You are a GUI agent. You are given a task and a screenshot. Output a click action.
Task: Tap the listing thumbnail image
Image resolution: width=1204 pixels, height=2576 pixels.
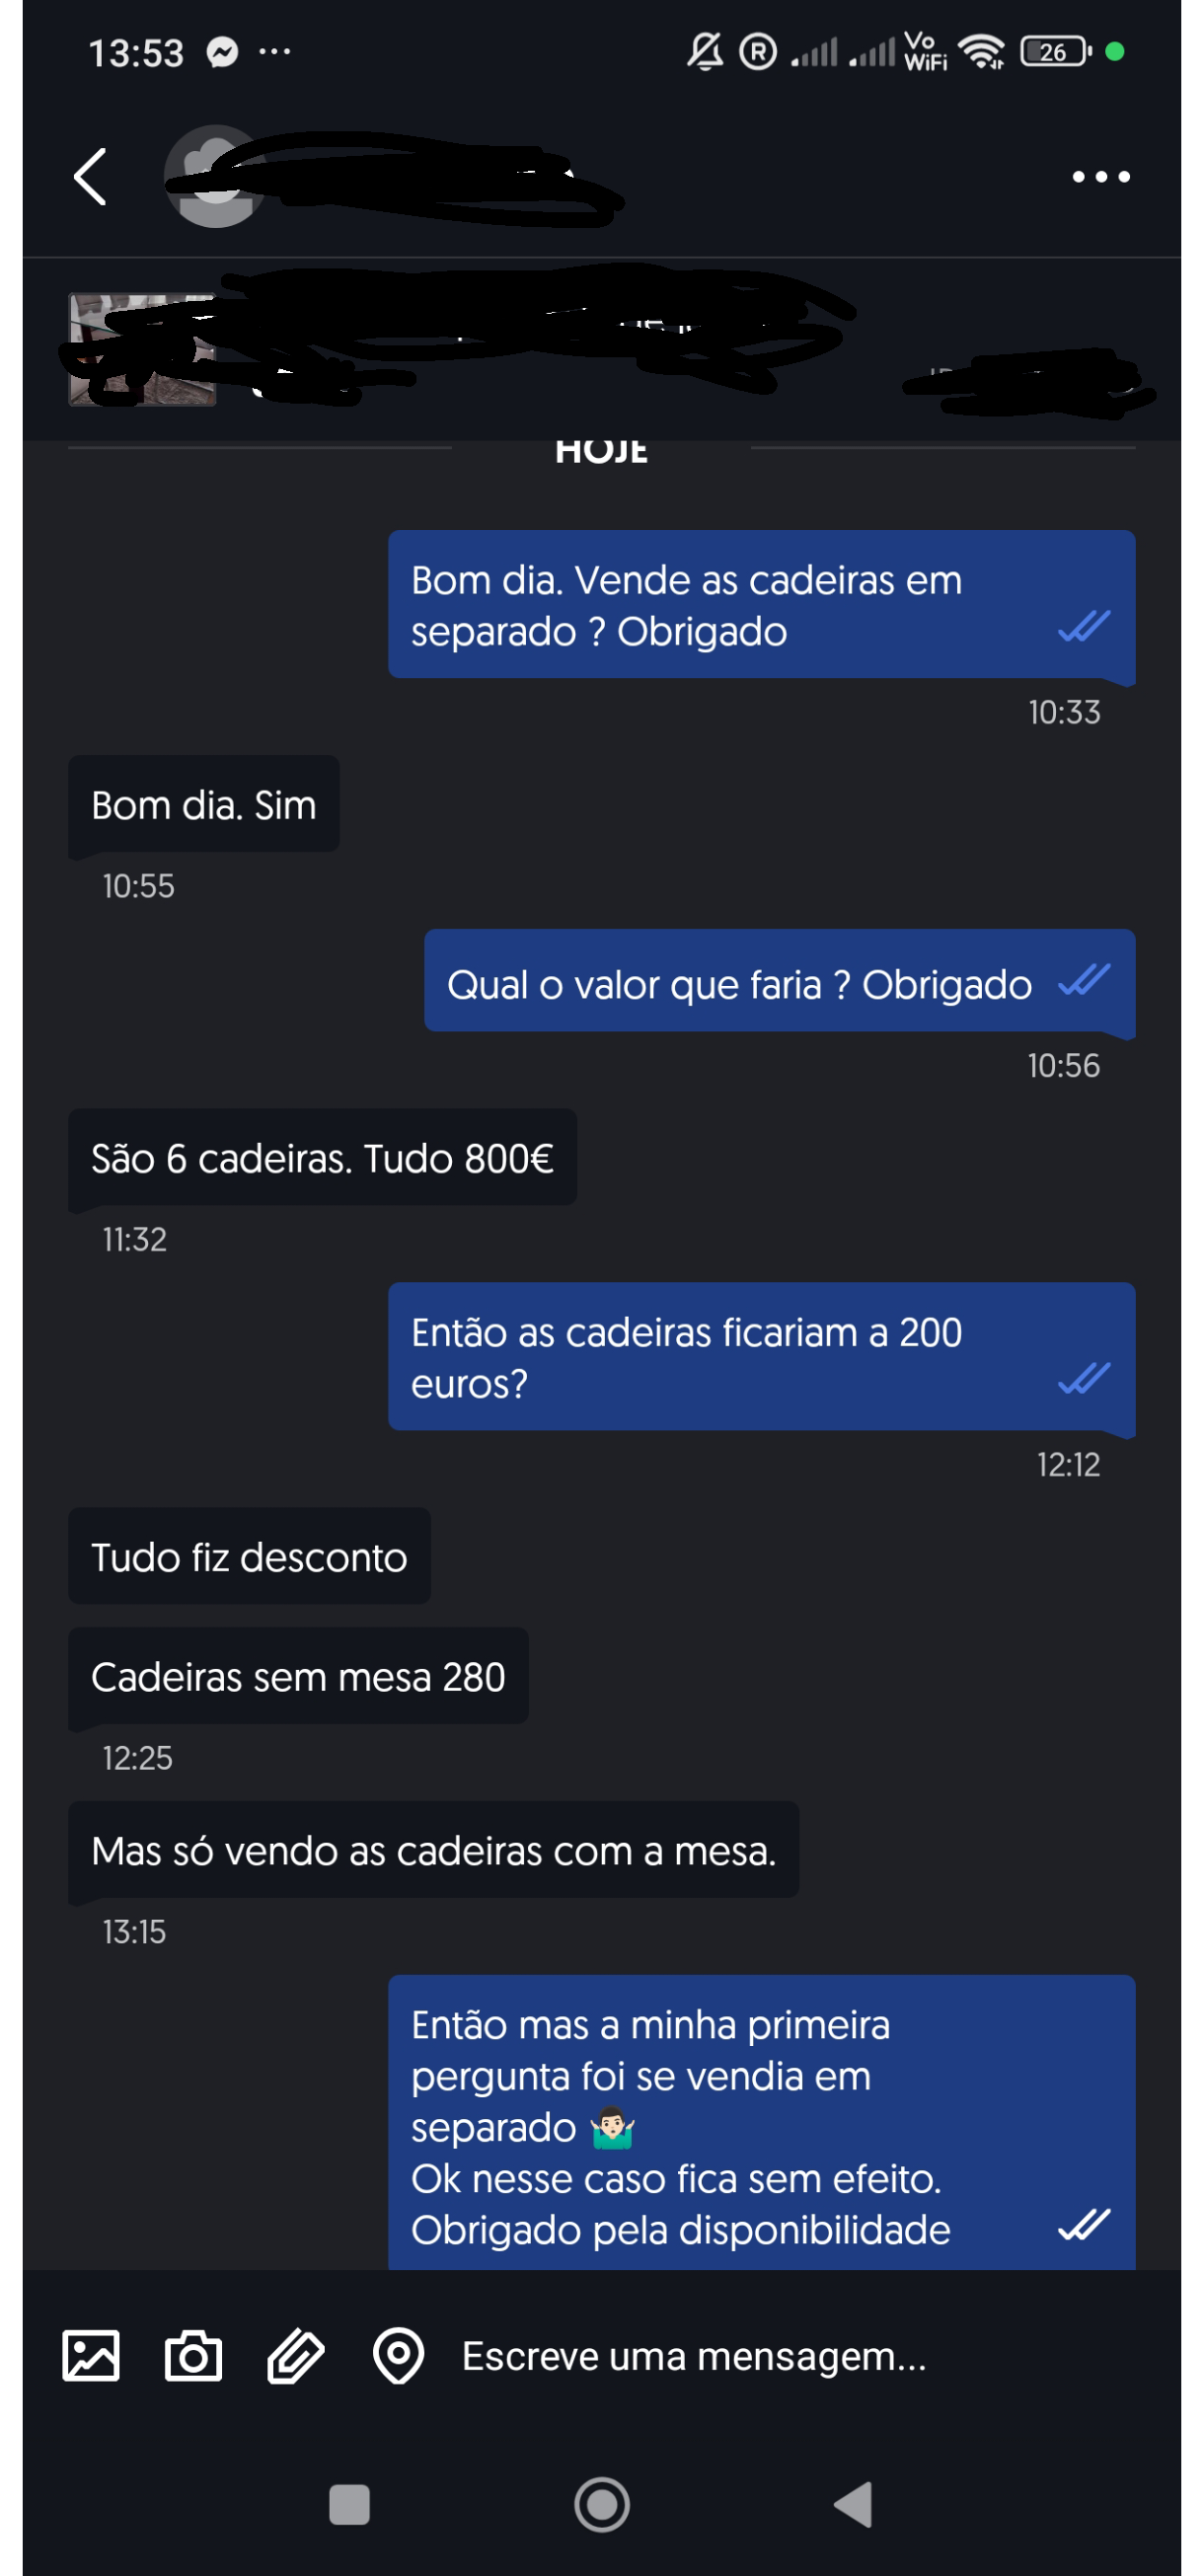click(141, 349)
